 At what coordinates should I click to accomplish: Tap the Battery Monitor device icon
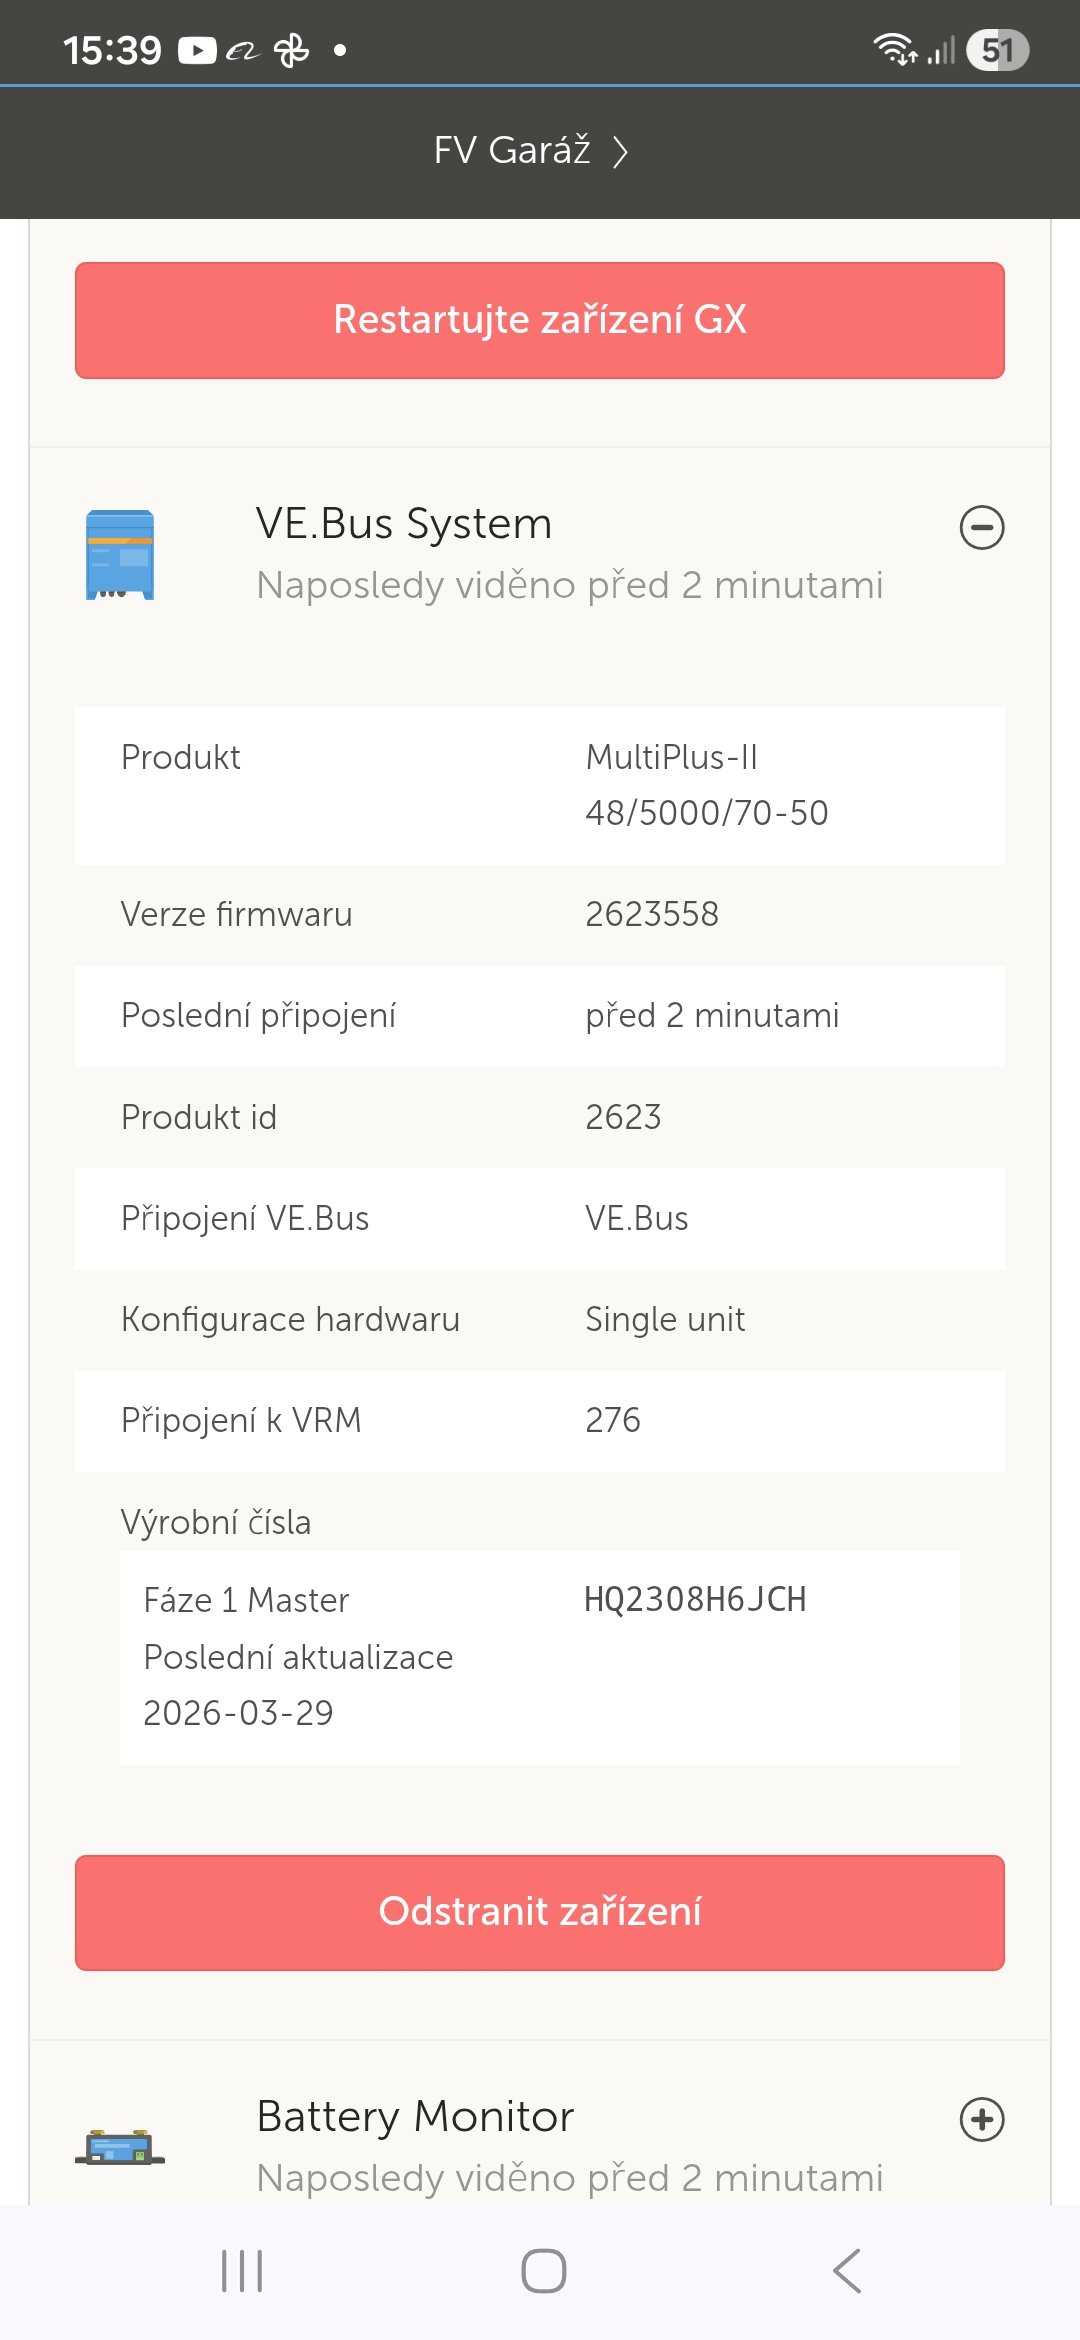[x=120, y=2146]
